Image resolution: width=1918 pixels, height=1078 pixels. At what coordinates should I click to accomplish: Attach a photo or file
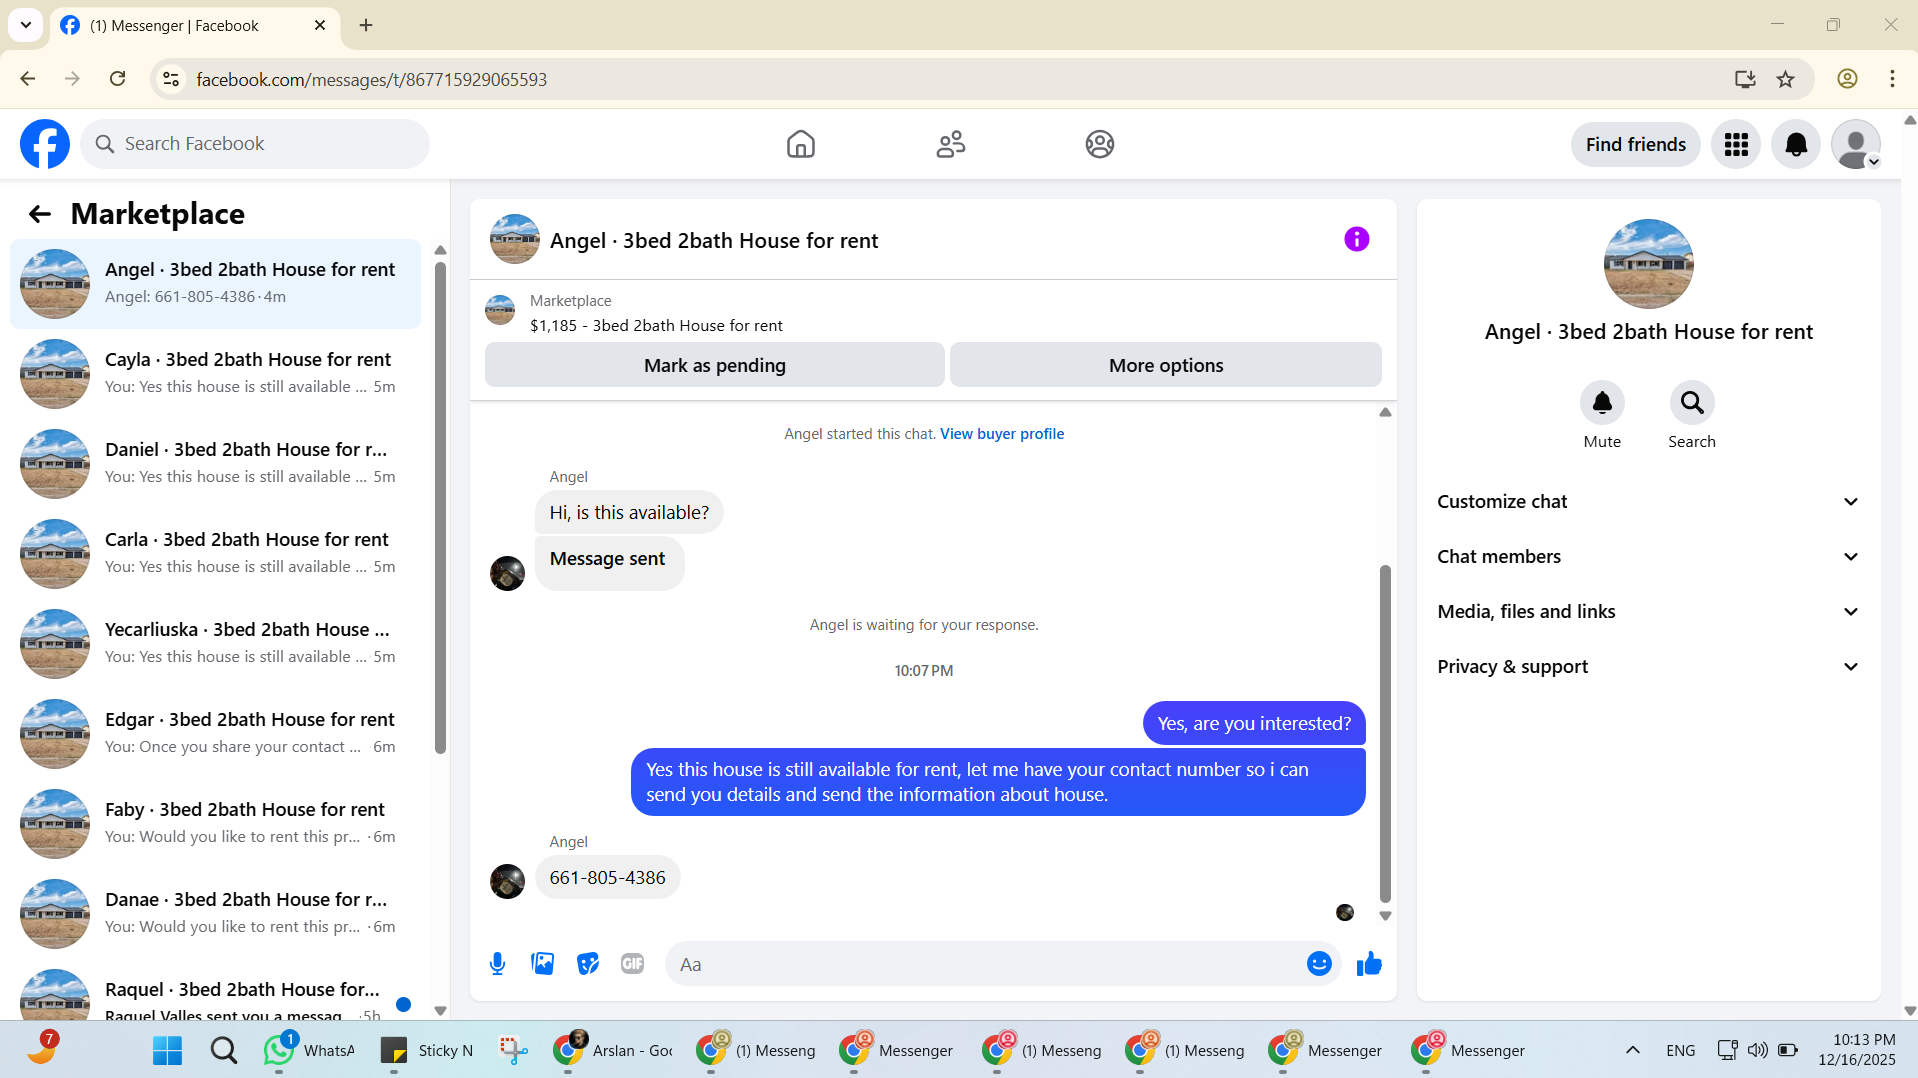point(542,964)
